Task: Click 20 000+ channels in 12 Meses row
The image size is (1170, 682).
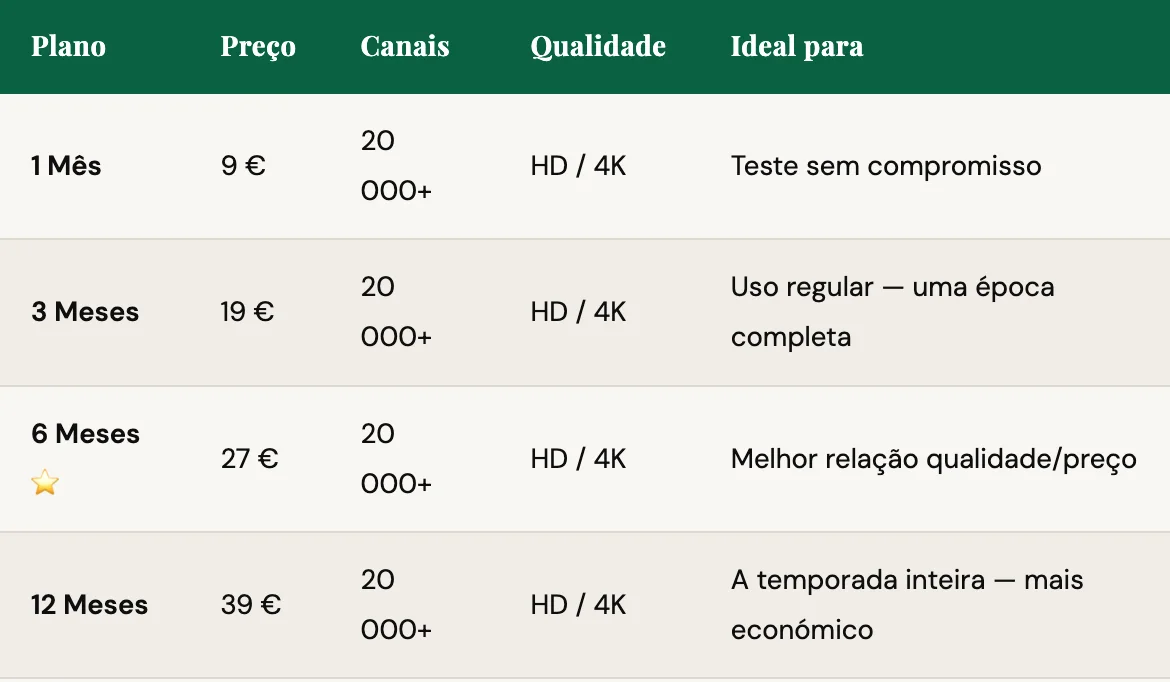Action: pyautogui.click(x=396, y=605)
